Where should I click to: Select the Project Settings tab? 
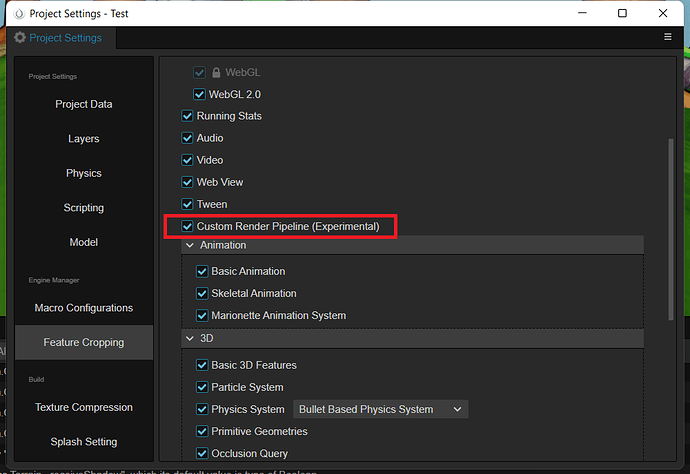pos(61,38)
